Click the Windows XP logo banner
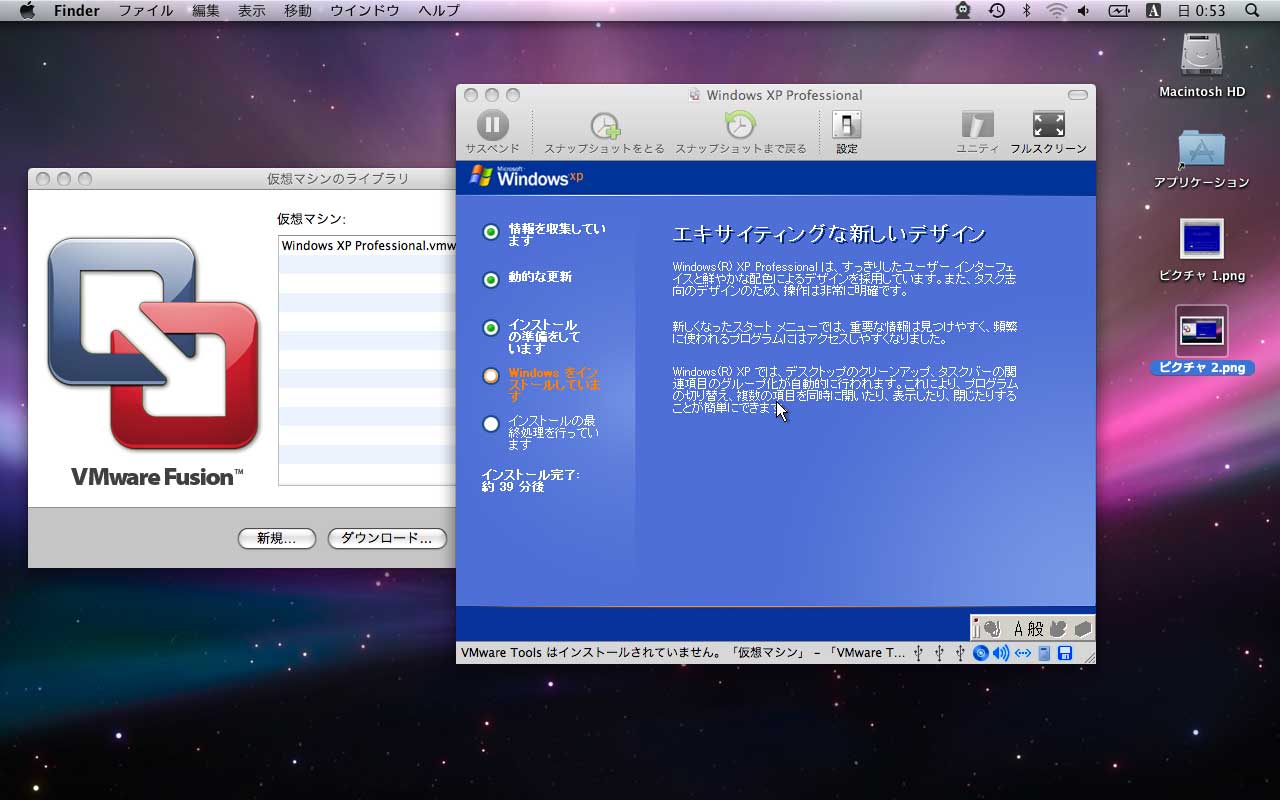 (526, 177)
